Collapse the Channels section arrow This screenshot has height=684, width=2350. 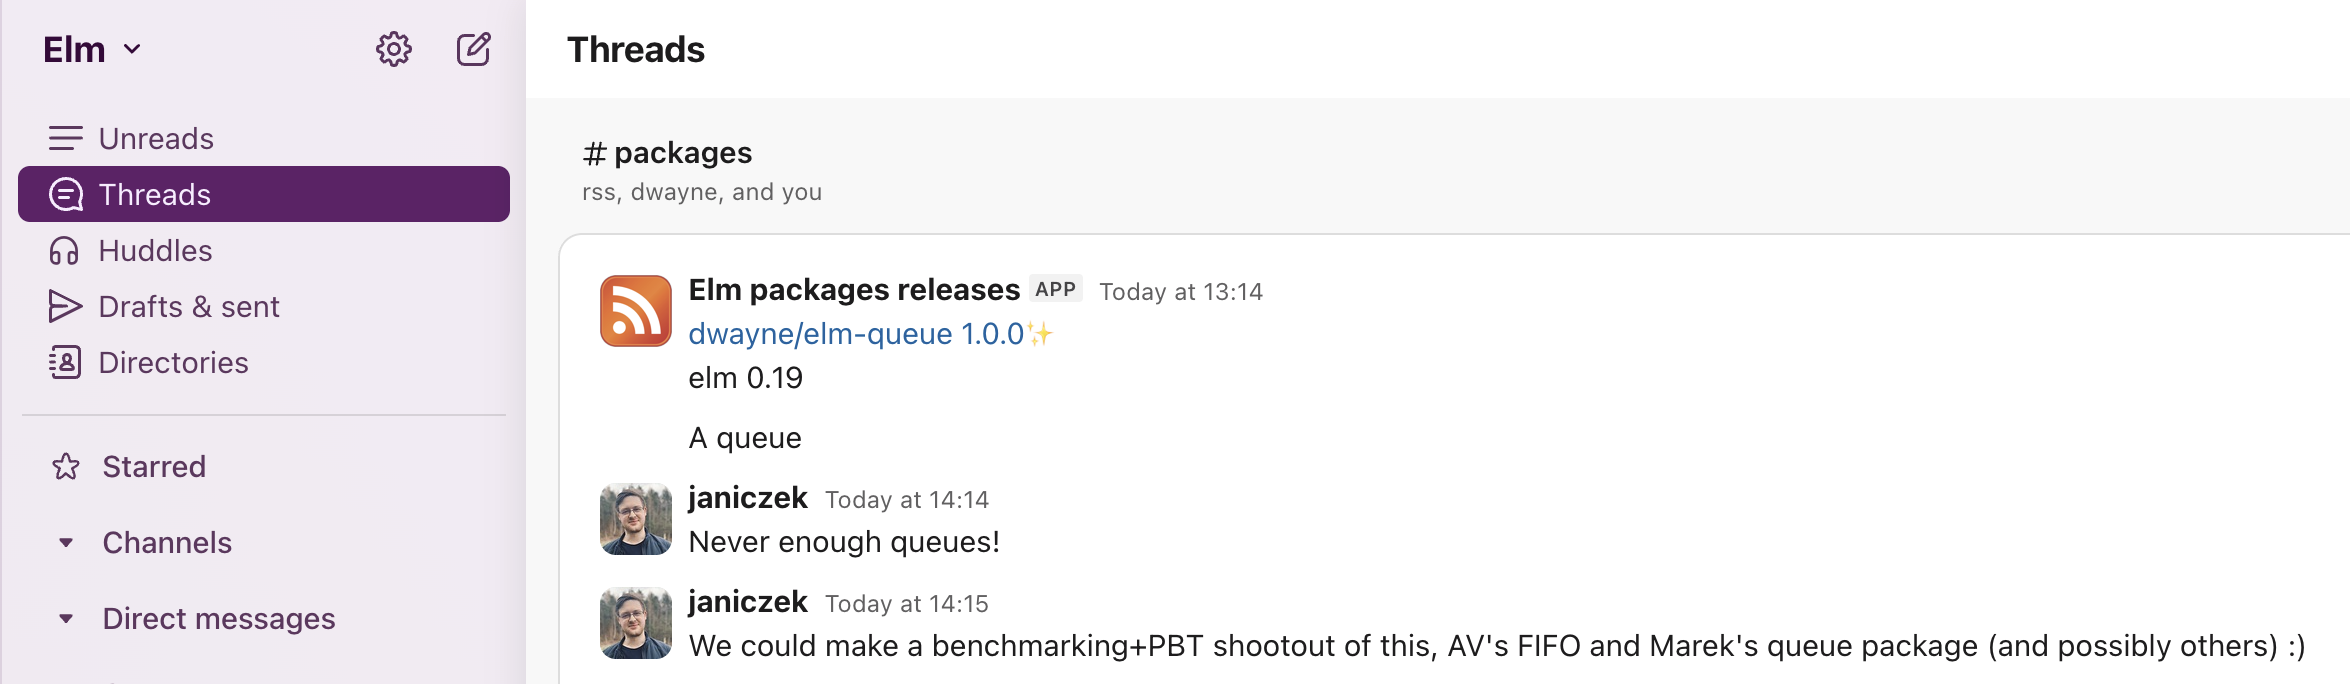coord(66,542)
